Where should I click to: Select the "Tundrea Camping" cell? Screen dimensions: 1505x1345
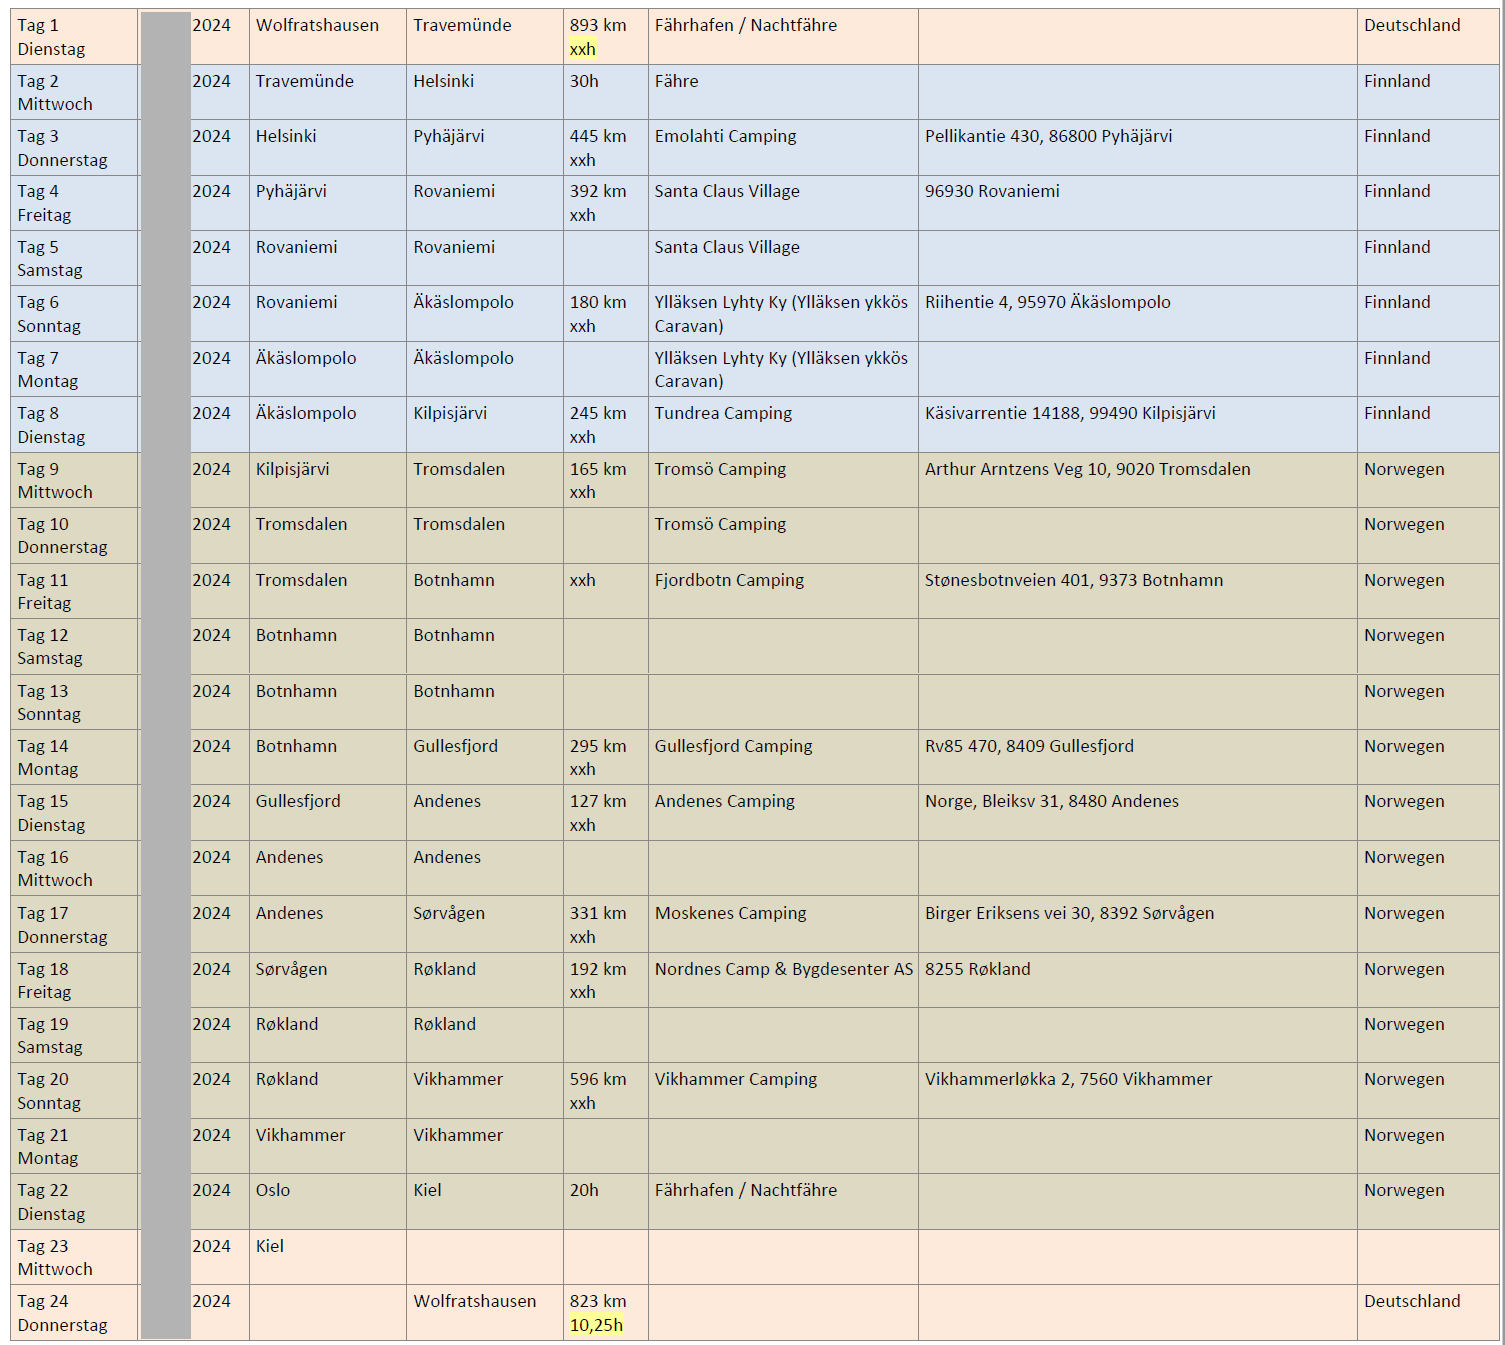(x=723, y=414)
